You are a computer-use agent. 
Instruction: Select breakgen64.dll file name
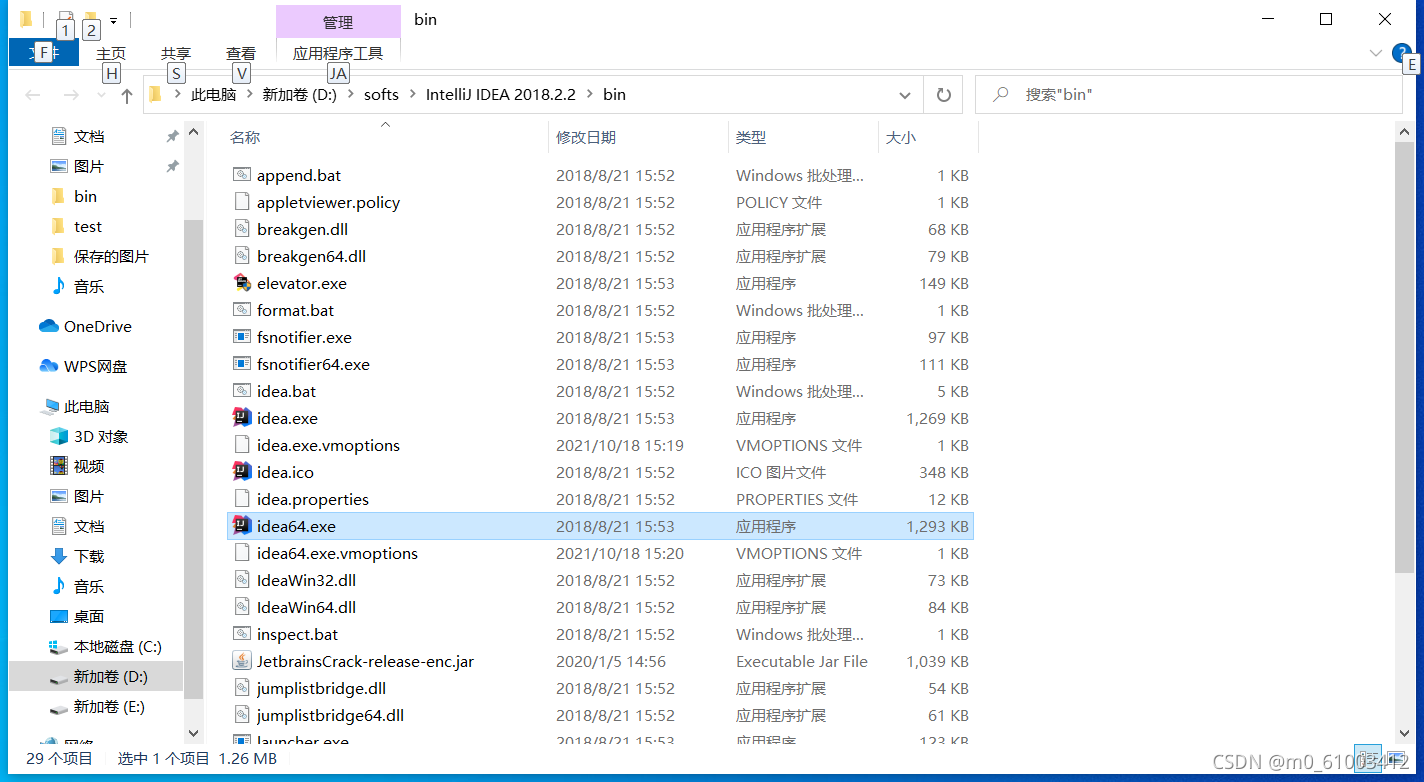[311, 256]
